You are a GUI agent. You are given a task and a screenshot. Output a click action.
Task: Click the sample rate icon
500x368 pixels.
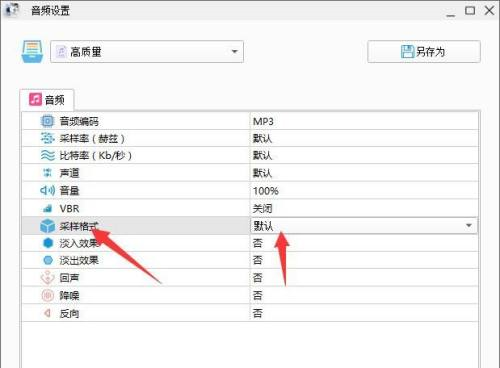tap(47, 138)
